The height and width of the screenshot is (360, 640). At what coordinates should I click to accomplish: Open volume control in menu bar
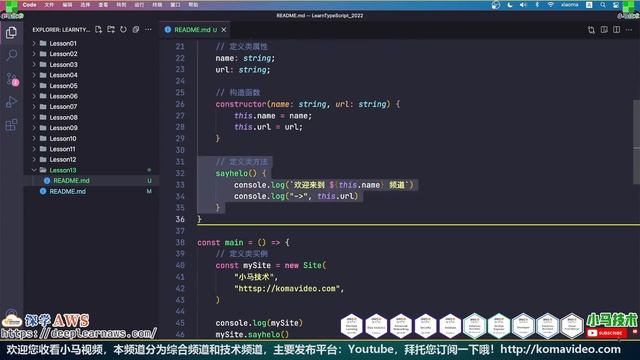[x=523, y=5]
